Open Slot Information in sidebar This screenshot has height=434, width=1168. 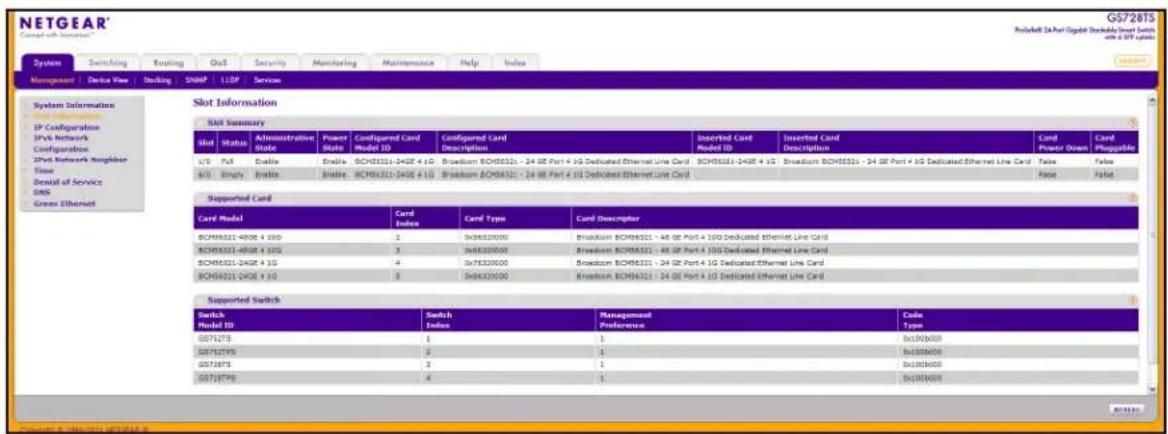click(x=67, y=117)
